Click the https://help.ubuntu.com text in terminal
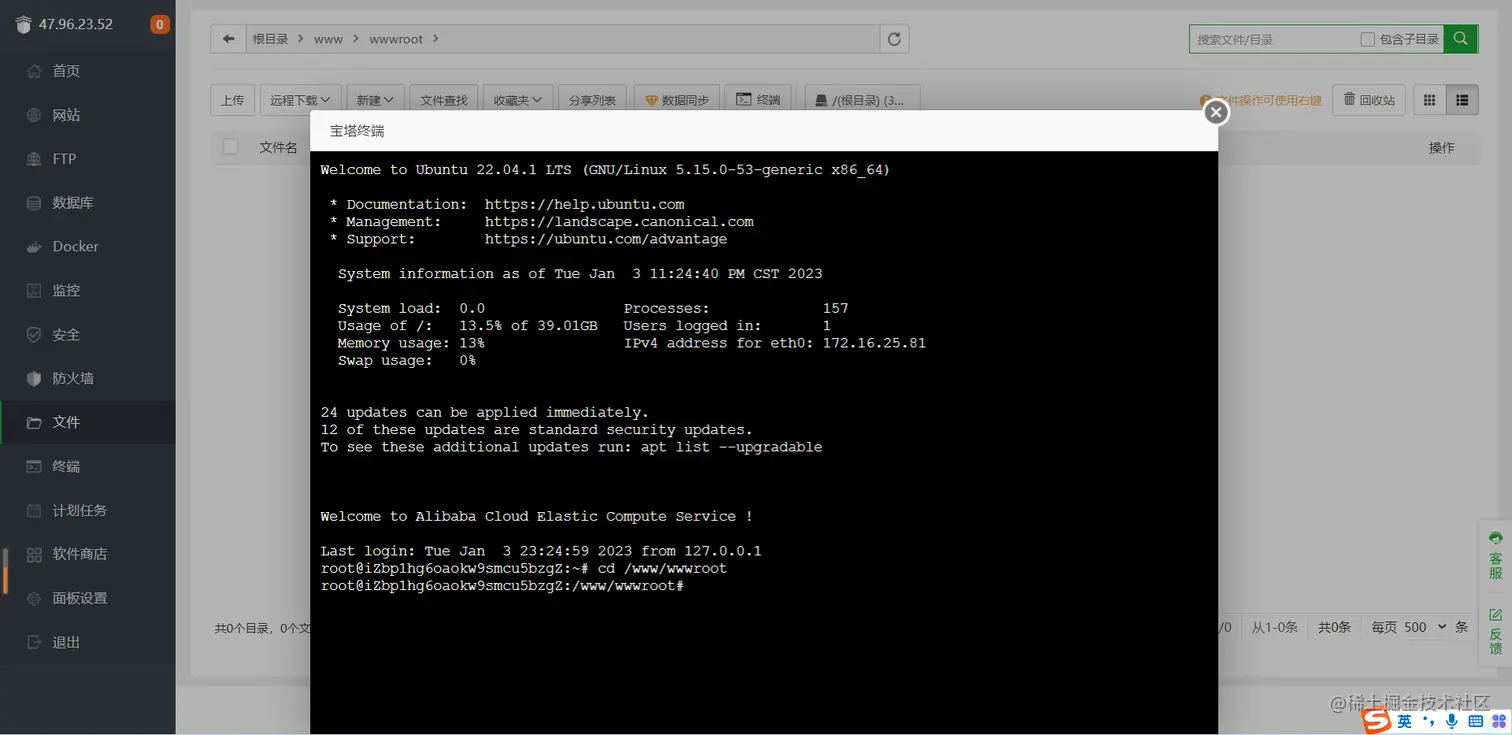The image size is (1512, 735). click(x=584, y=204)
